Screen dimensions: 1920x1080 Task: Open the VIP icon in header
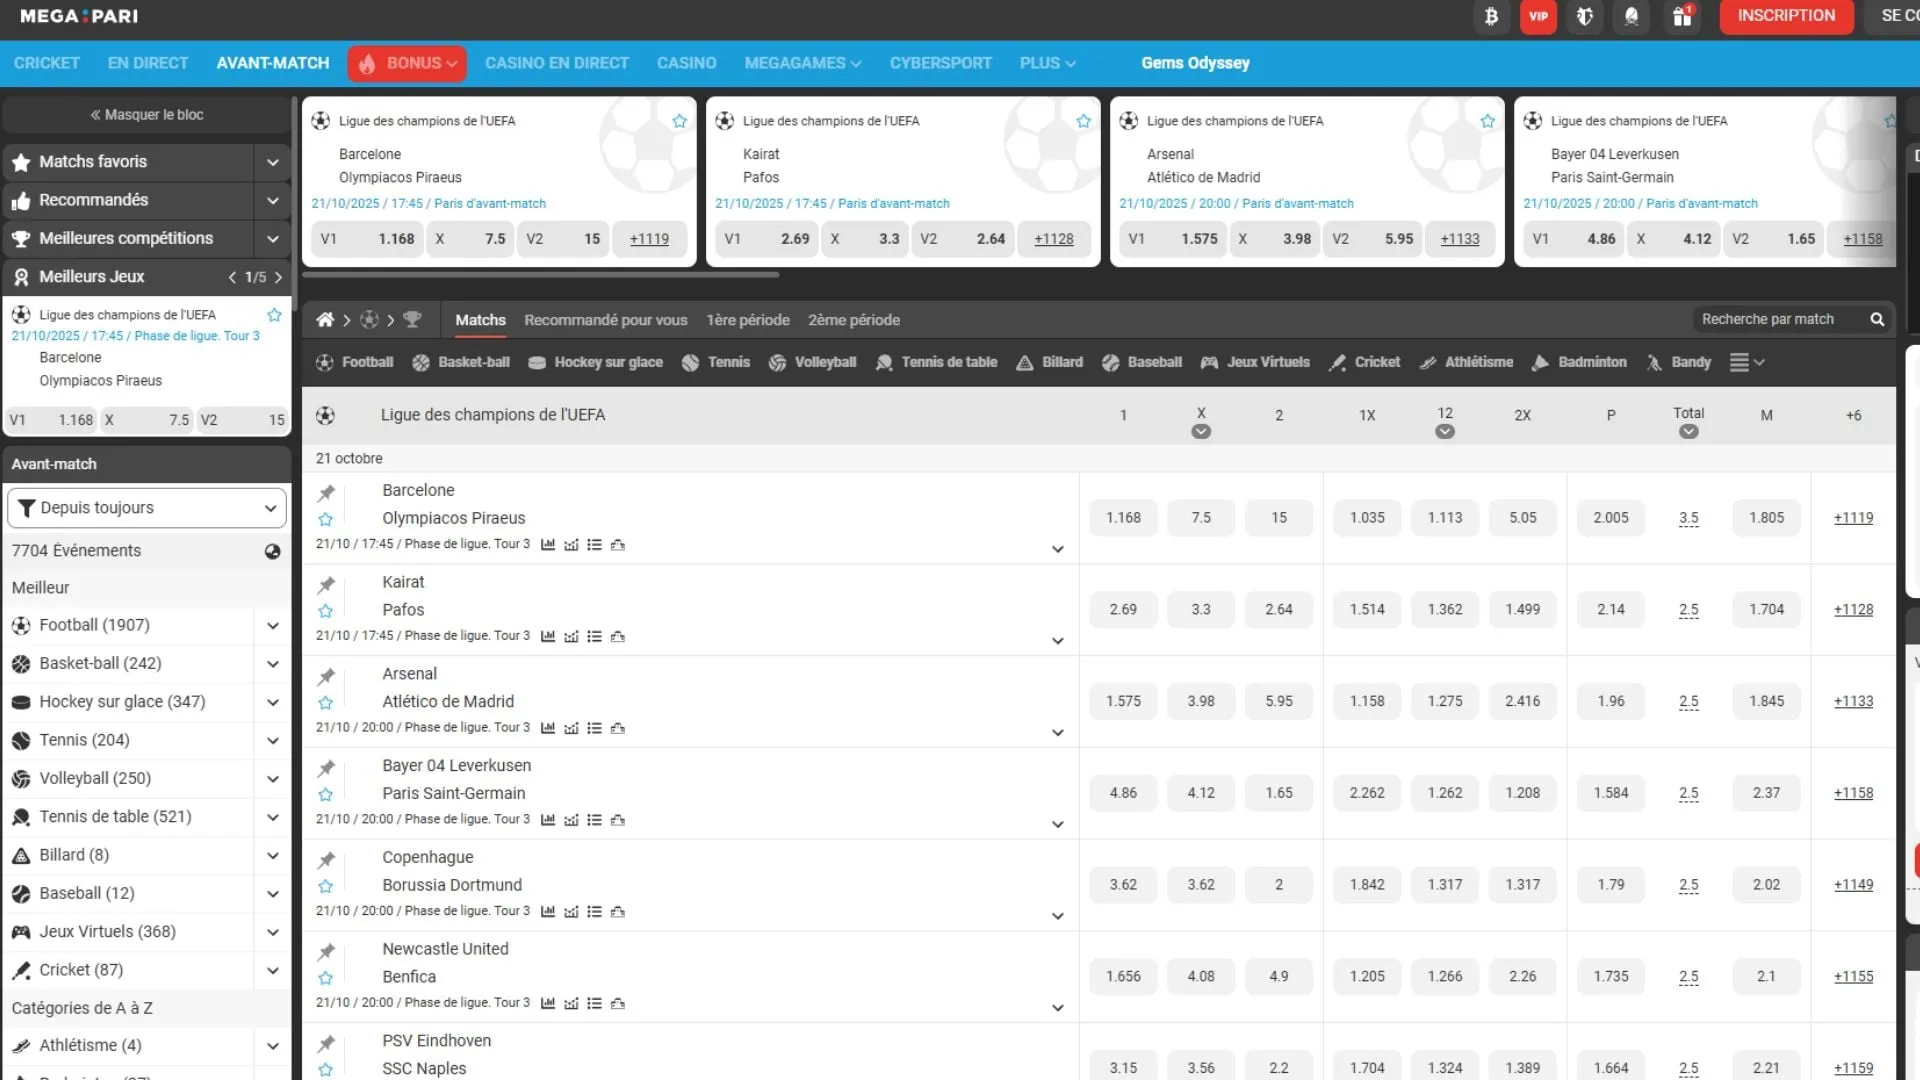click(x=1538, y=16)
